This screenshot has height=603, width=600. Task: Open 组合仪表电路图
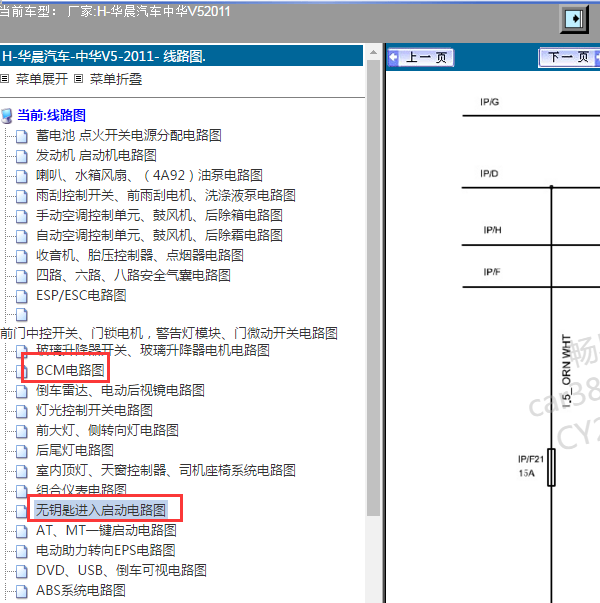click(x=81, y=489)
